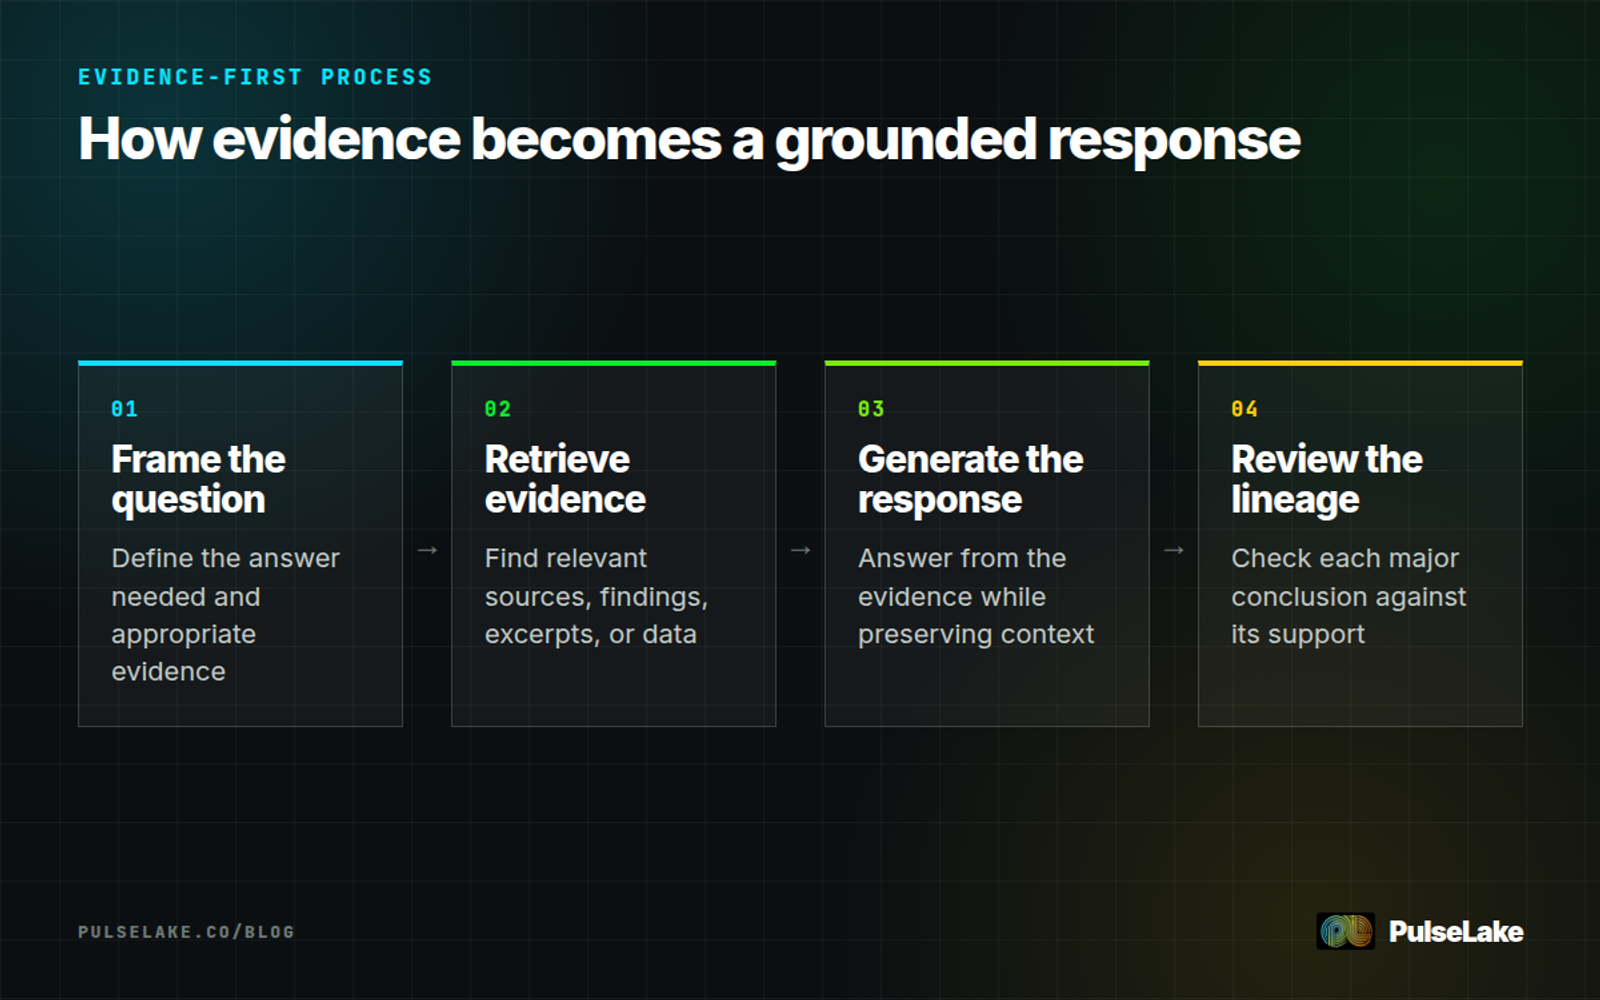Click step number 01

pos(124,409)
